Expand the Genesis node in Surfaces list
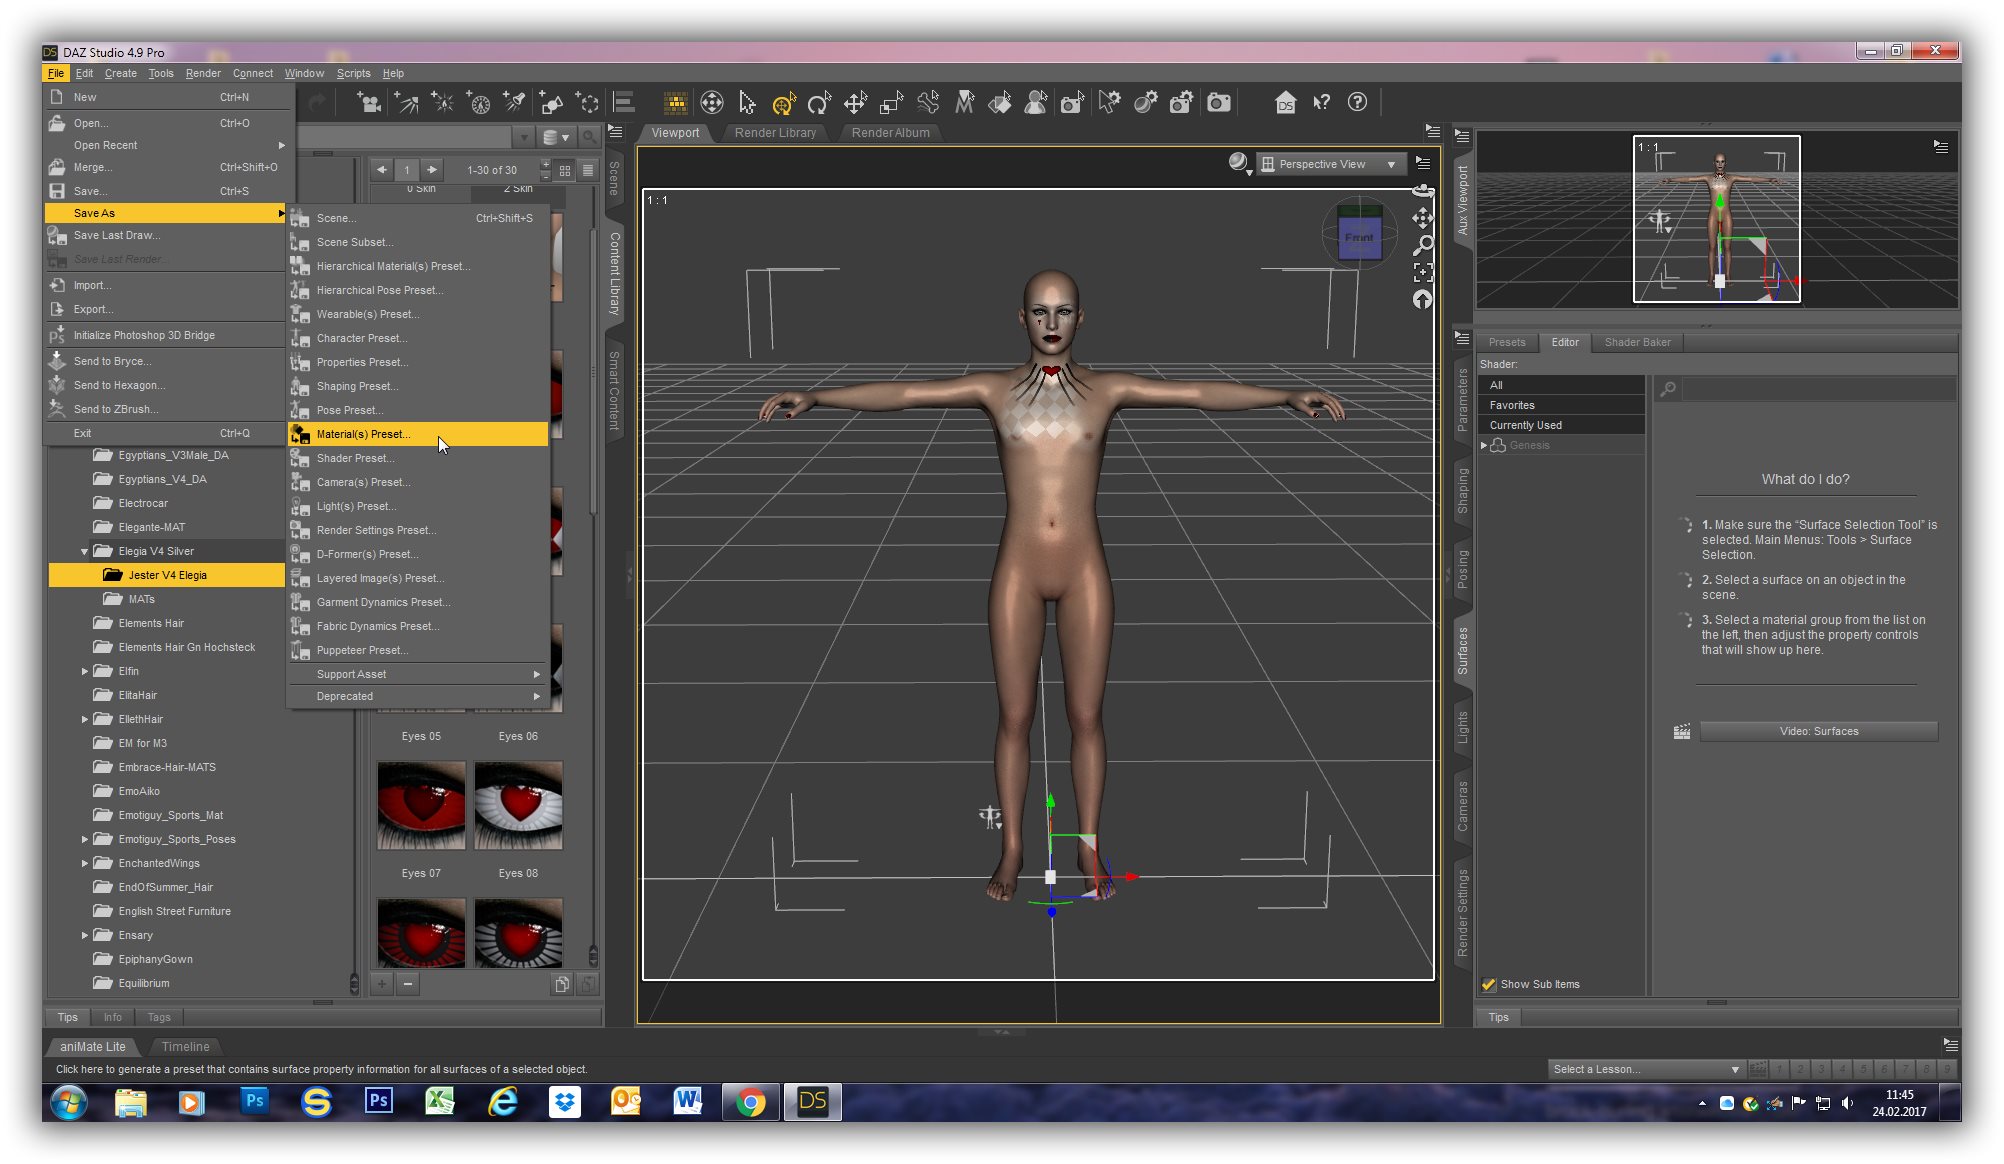 1484,446
